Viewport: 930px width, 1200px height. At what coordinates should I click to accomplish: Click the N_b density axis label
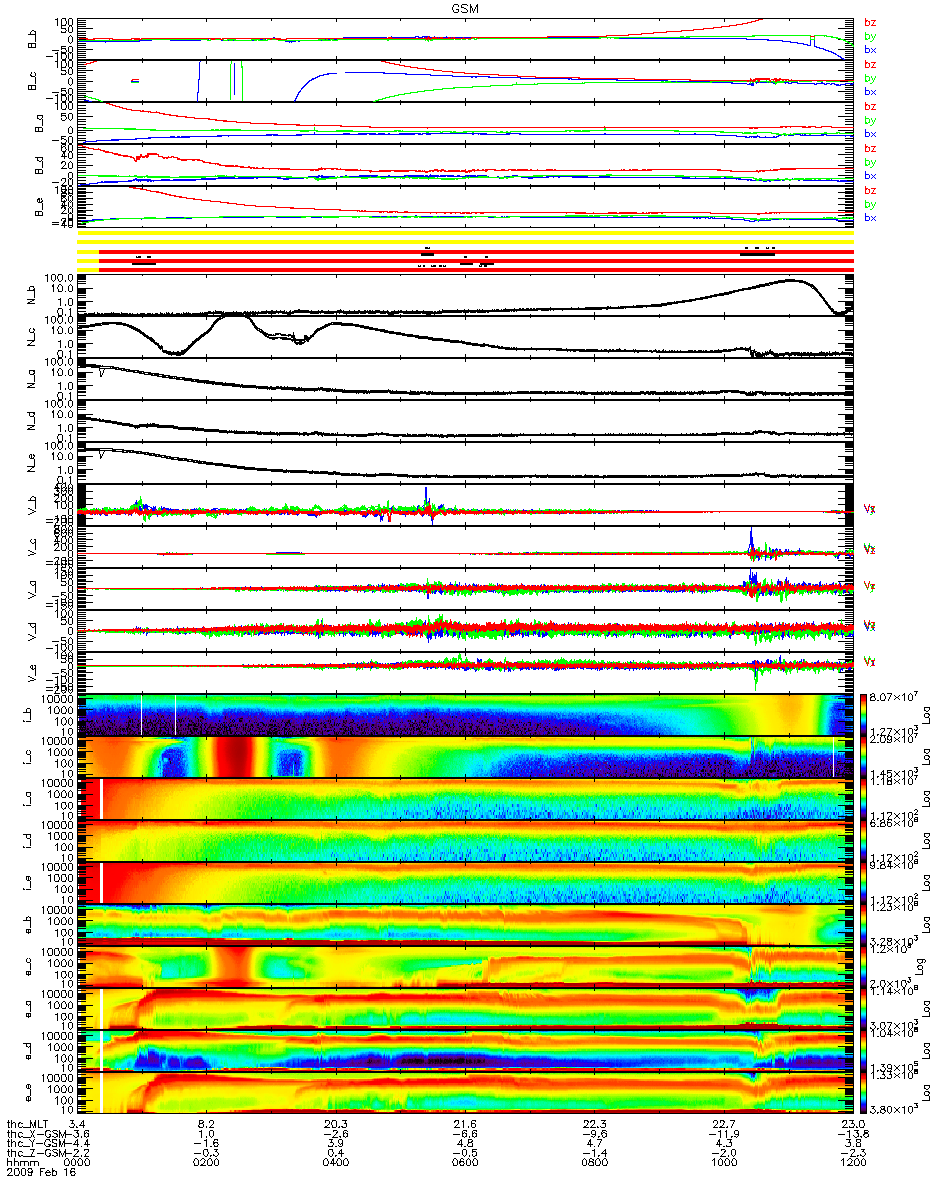(x=30, y=296)
